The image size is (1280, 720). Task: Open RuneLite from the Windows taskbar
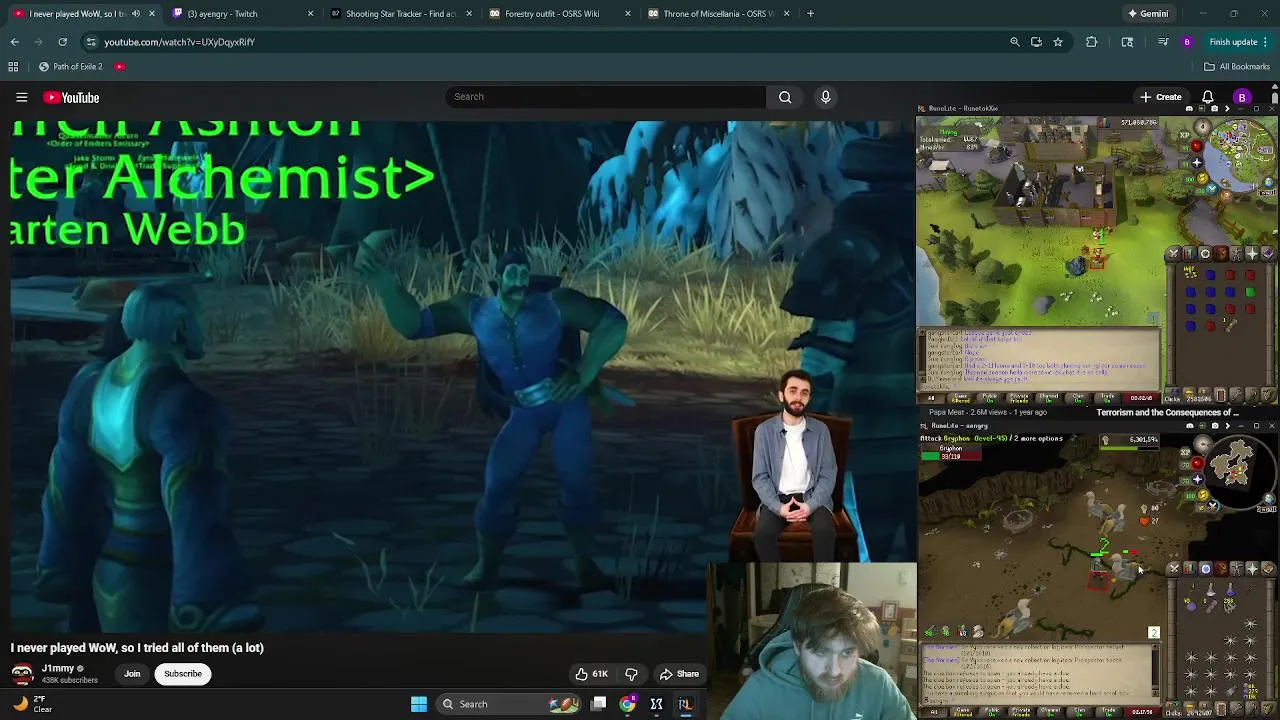pyautogui.click(x=685, y=704)
